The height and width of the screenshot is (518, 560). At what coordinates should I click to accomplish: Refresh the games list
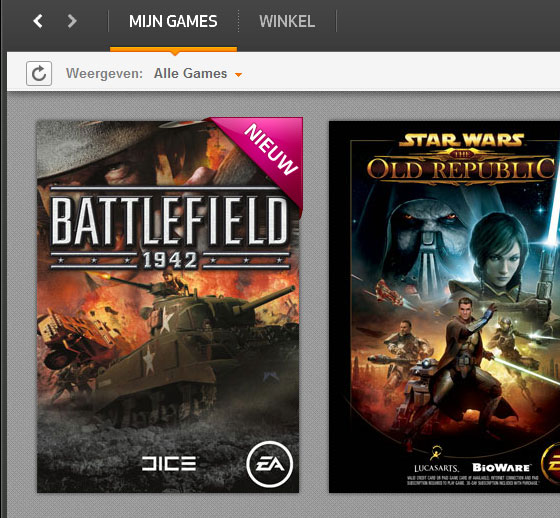pos(39,74)
